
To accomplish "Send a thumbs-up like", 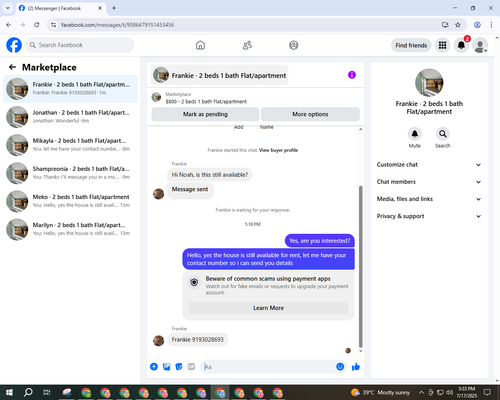I will tap(356, 367).
